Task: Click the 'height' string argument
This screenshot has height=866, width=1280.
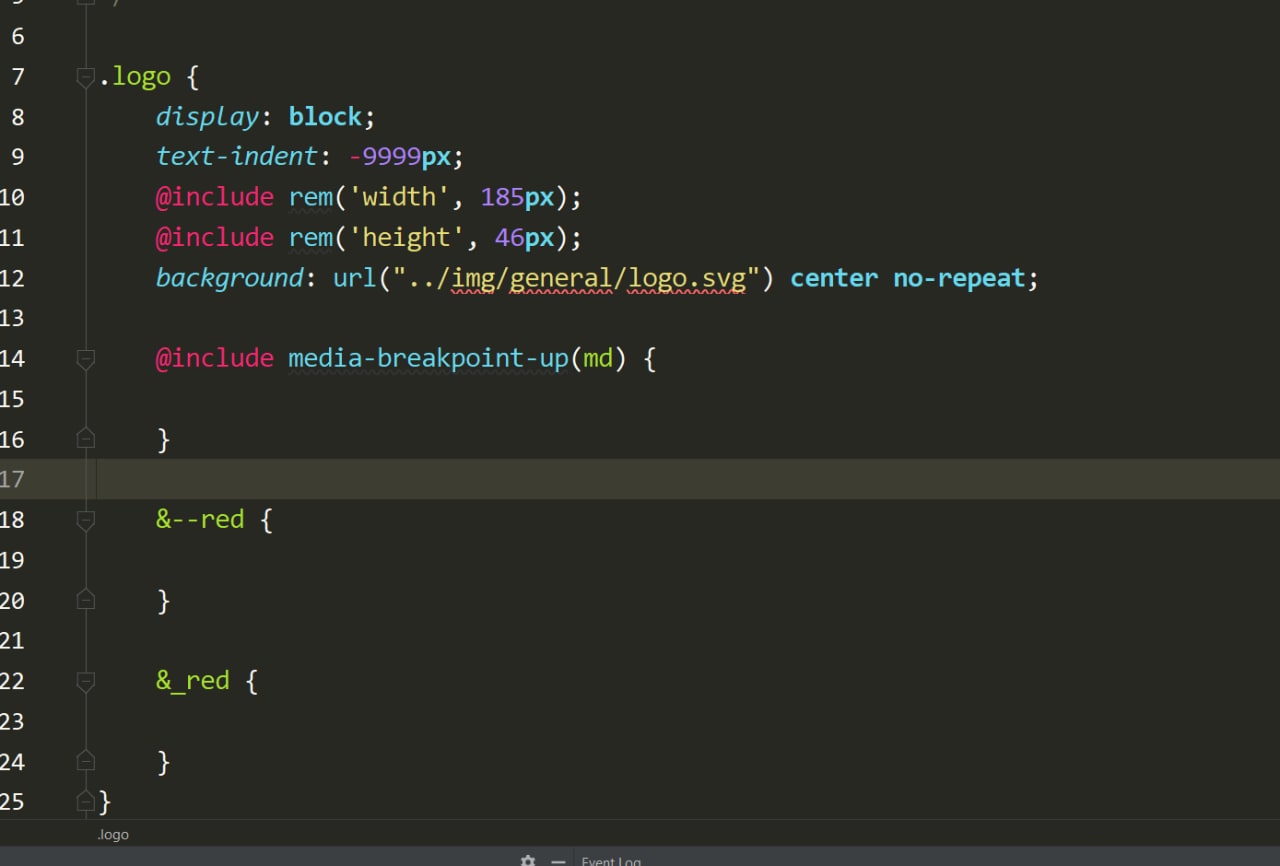Action: click(407, 237)
